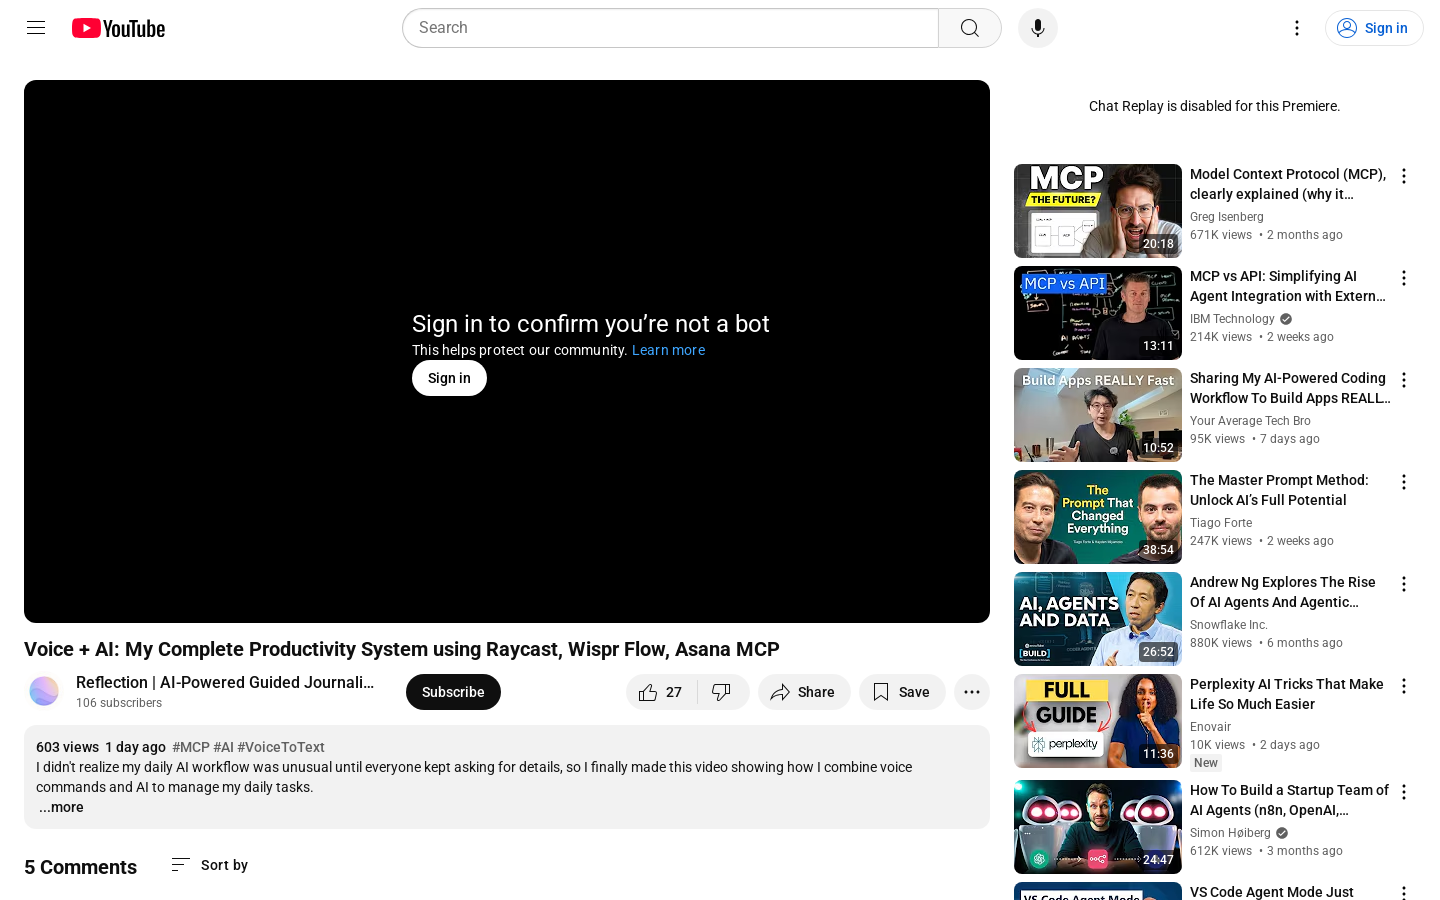Expand description with ...more

(x=61, y=807)
